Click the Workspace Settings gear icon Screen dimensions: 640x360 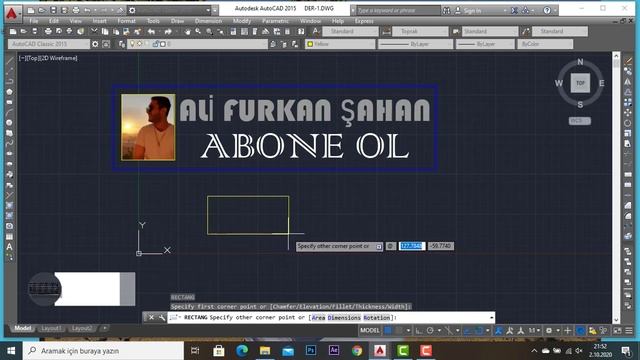[95, 44]
